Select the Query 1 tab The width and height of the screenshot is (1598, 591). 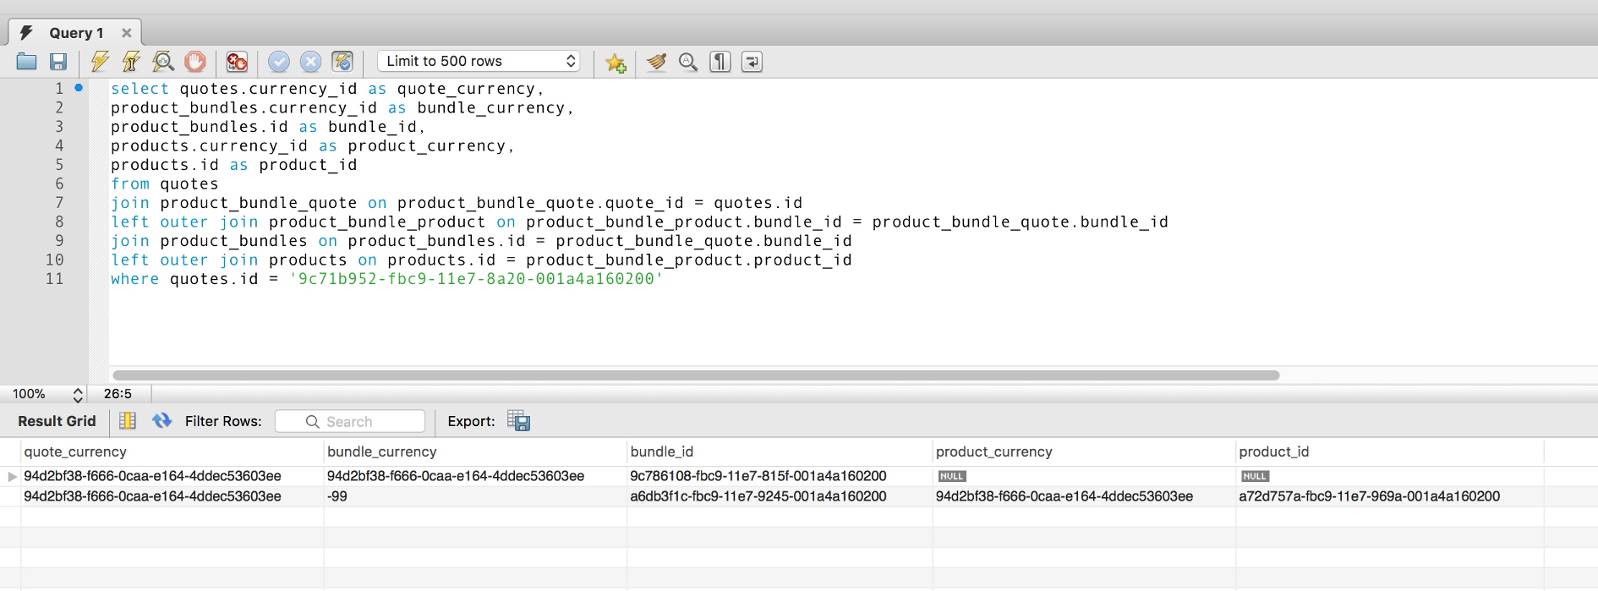[x=76, y=33]
